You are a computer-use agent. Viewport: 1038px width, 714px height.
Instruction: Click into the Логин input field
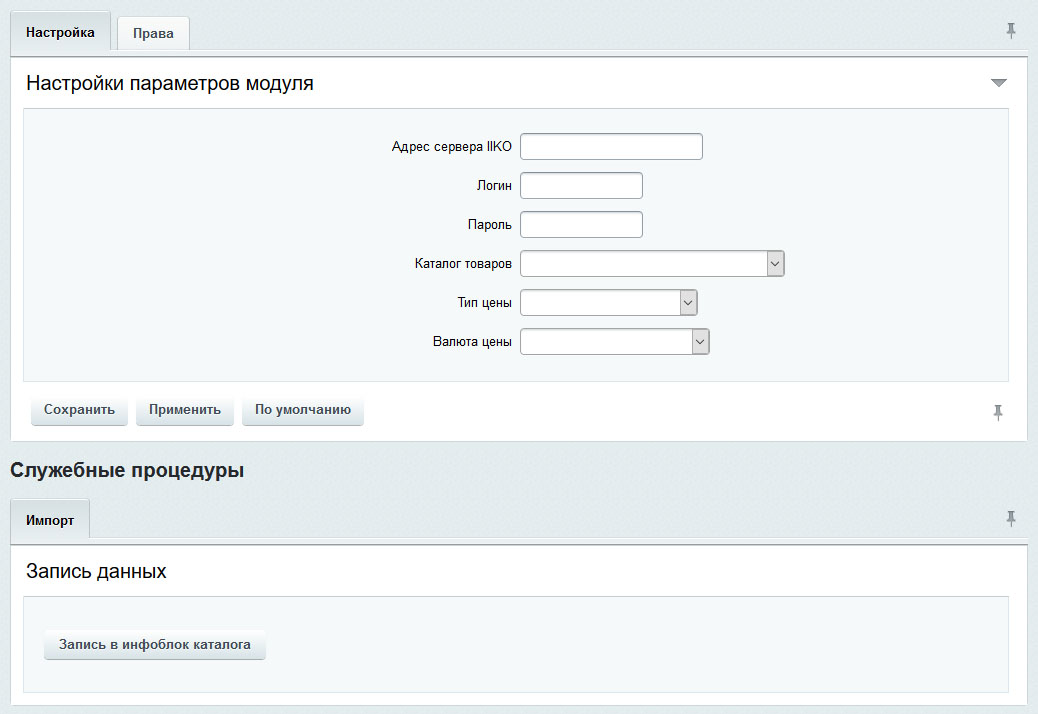[x=581, y=186]
